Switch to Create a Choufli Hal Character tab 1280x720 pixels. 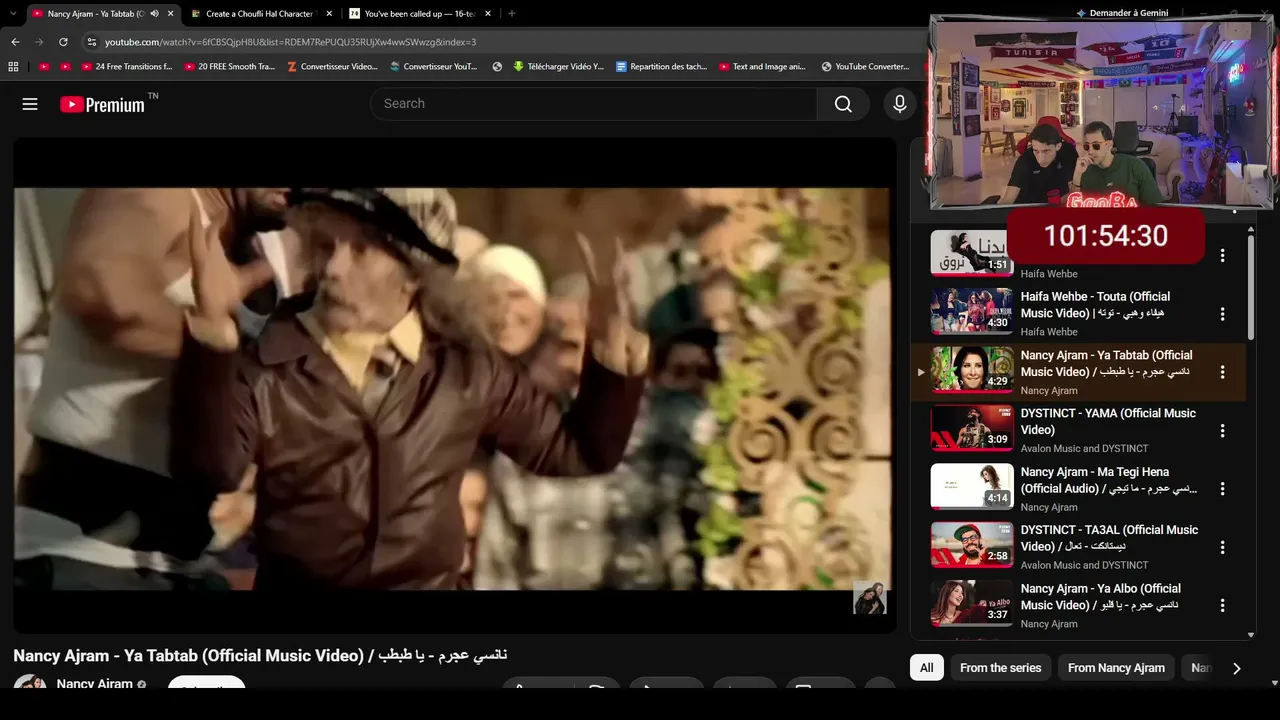(x=261, y=14)
